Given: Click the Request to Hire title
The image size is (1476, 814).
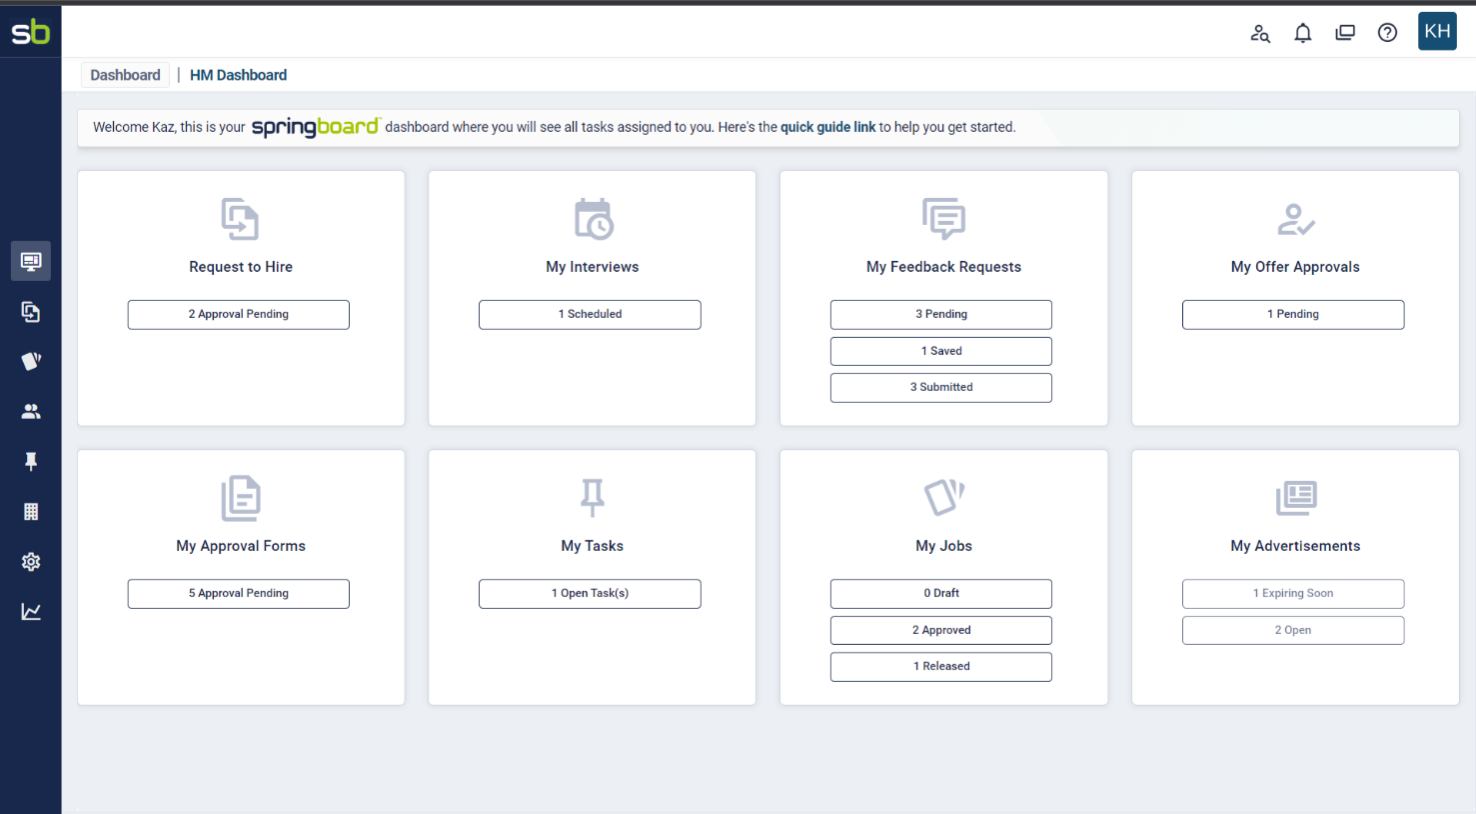Looking at the screenshot, I should [241, 267].
